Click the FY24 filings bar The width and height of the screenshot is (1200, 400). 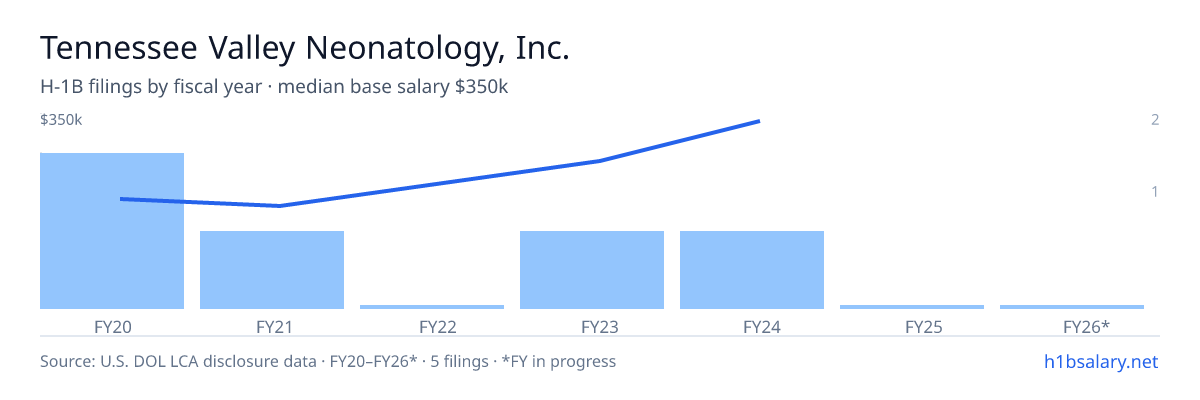752,270
